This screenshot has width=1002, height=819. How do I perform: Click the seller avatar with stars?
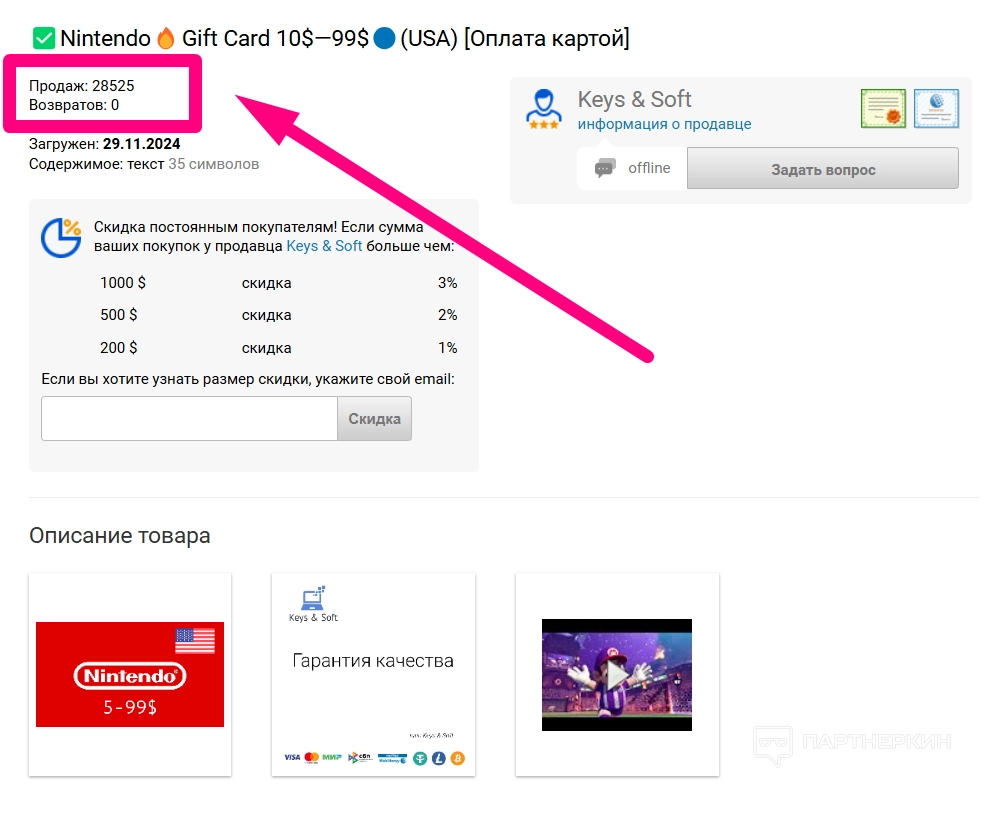coord(544,109)
